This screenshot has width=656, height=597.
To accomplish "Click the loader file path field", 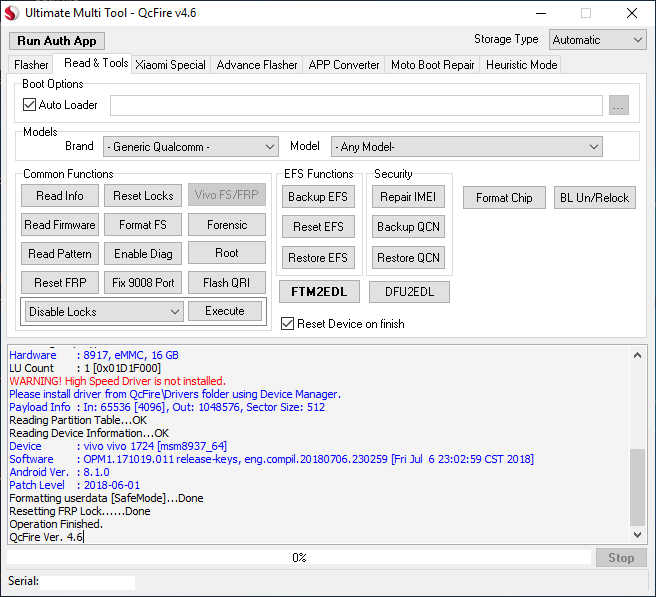I will tap(356, 105).
